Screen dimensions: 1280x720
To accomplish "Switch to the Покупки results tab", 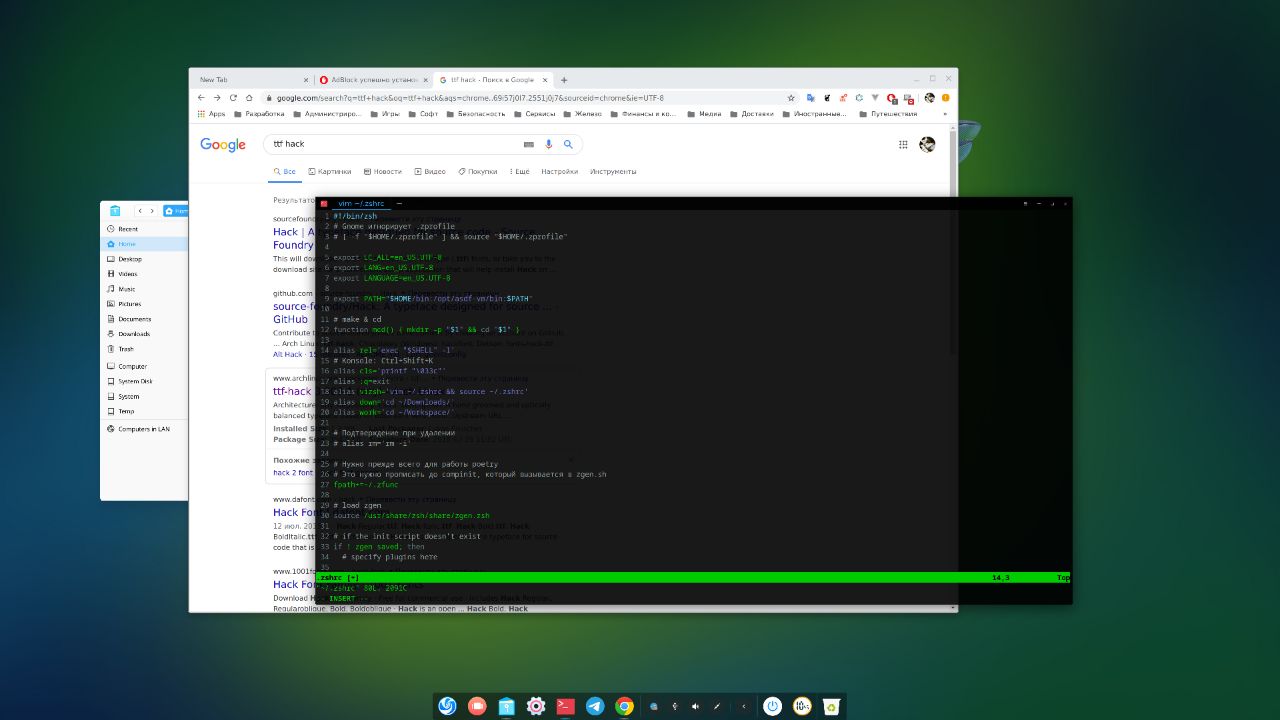I will pyautogui.click(x=478, y=171).
